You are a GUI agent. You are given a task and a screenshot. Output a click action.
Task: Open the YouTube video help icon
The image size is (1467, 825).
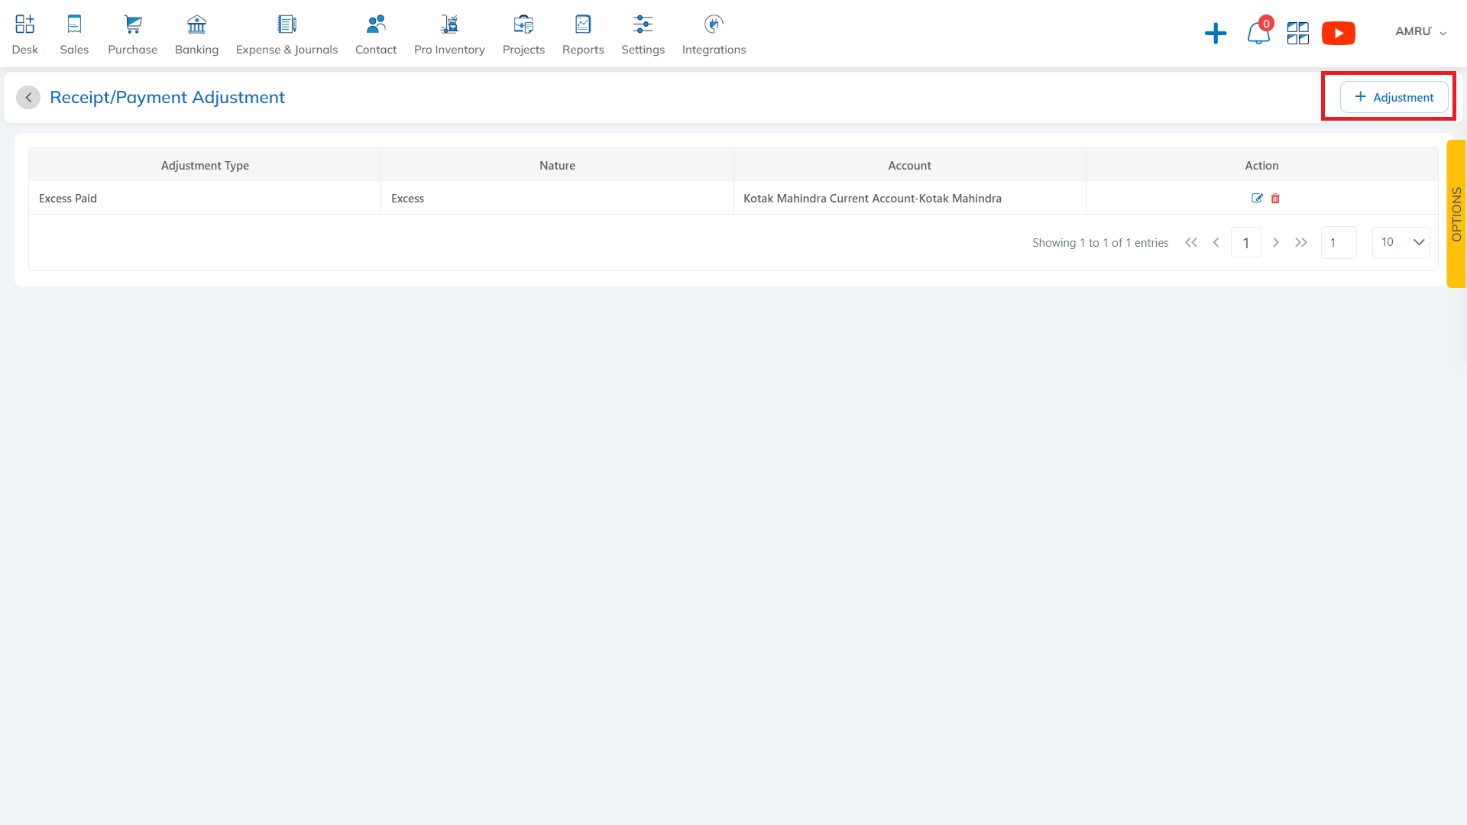click(x=1338, y=33)
